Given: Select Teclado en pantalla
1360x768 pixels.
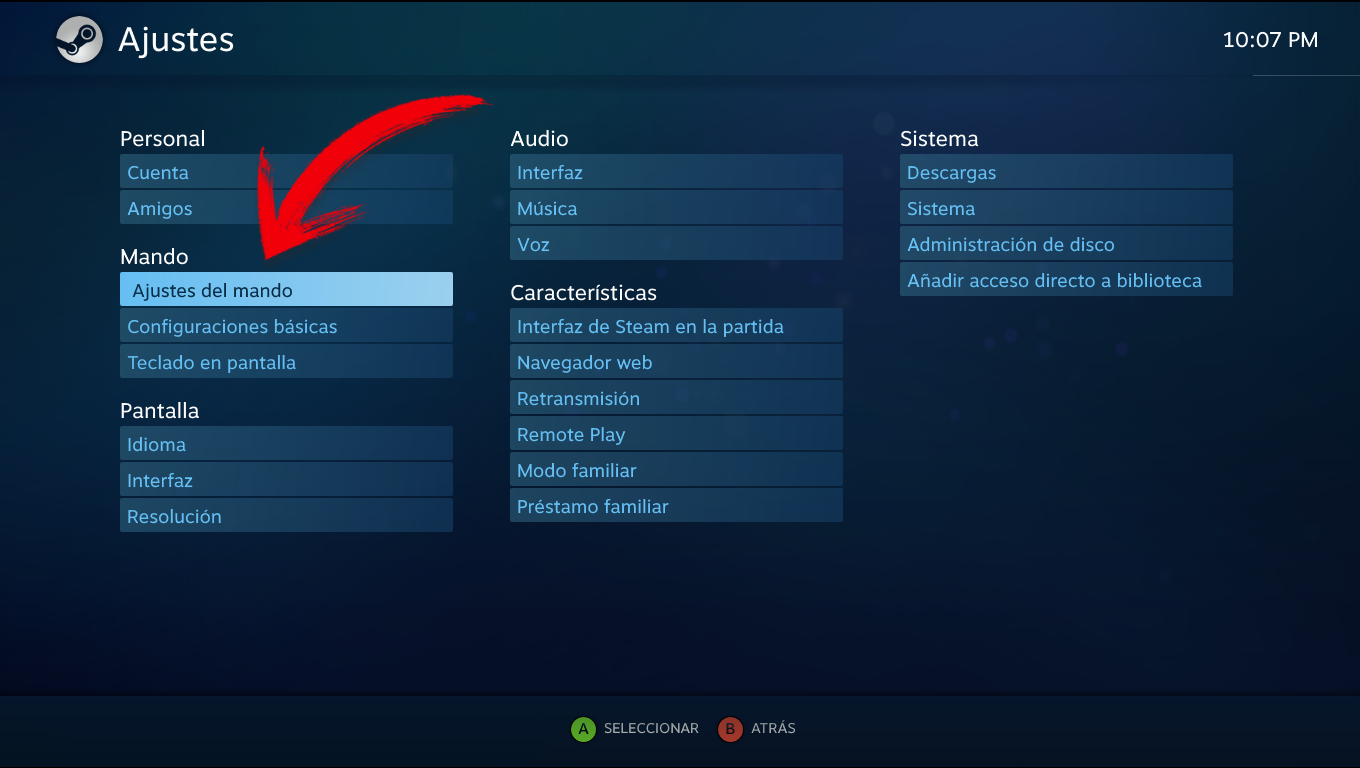Looking at the screenshot, I should 286,361.
